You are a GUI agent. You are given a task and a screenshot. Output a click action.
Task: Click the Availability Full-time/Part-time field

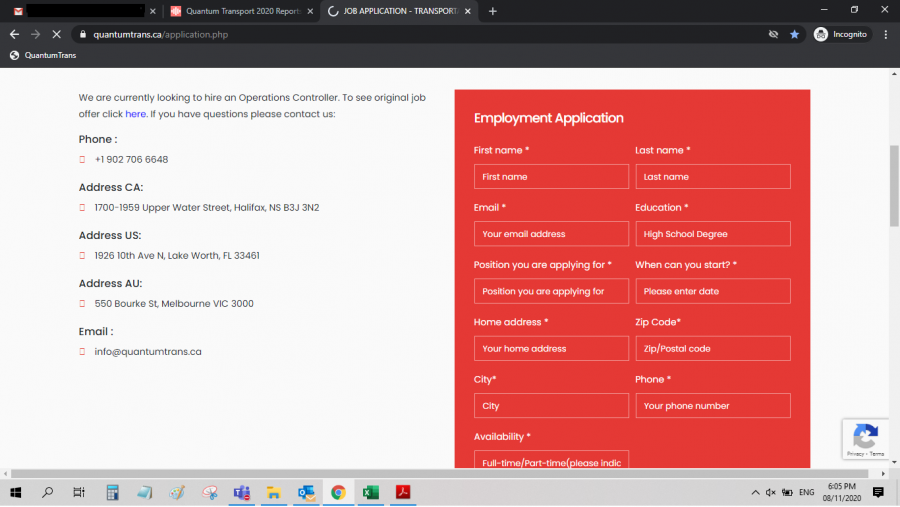click(551, 460)
